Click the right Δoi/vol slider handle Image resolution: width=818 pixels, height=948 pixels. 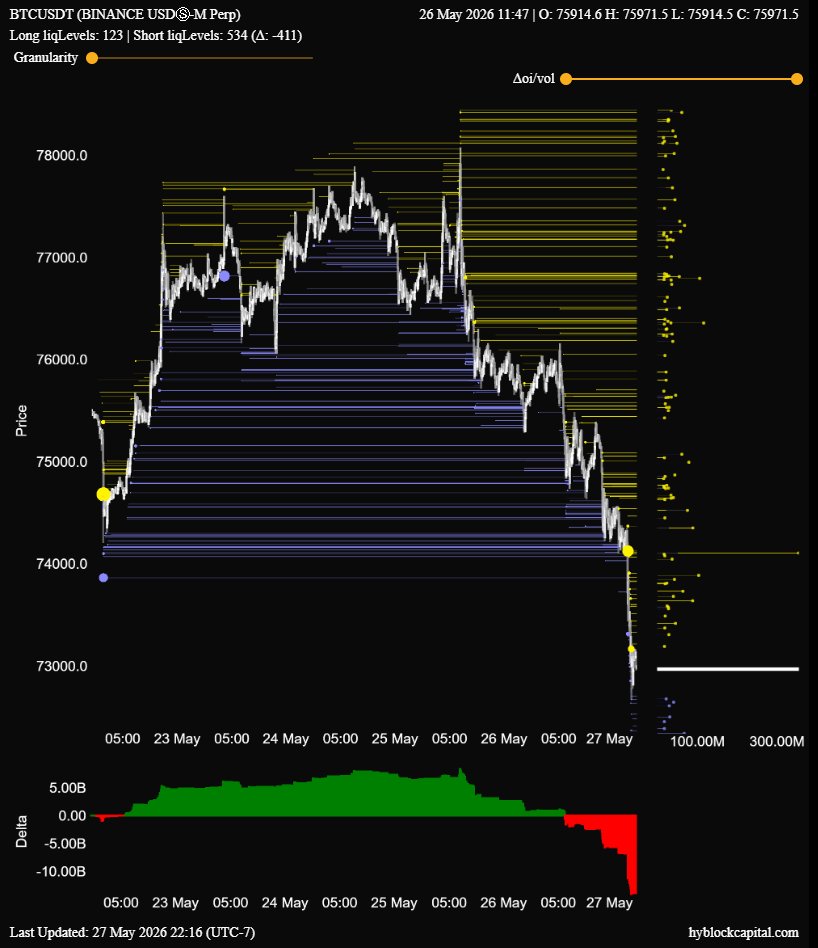(797, 79)
